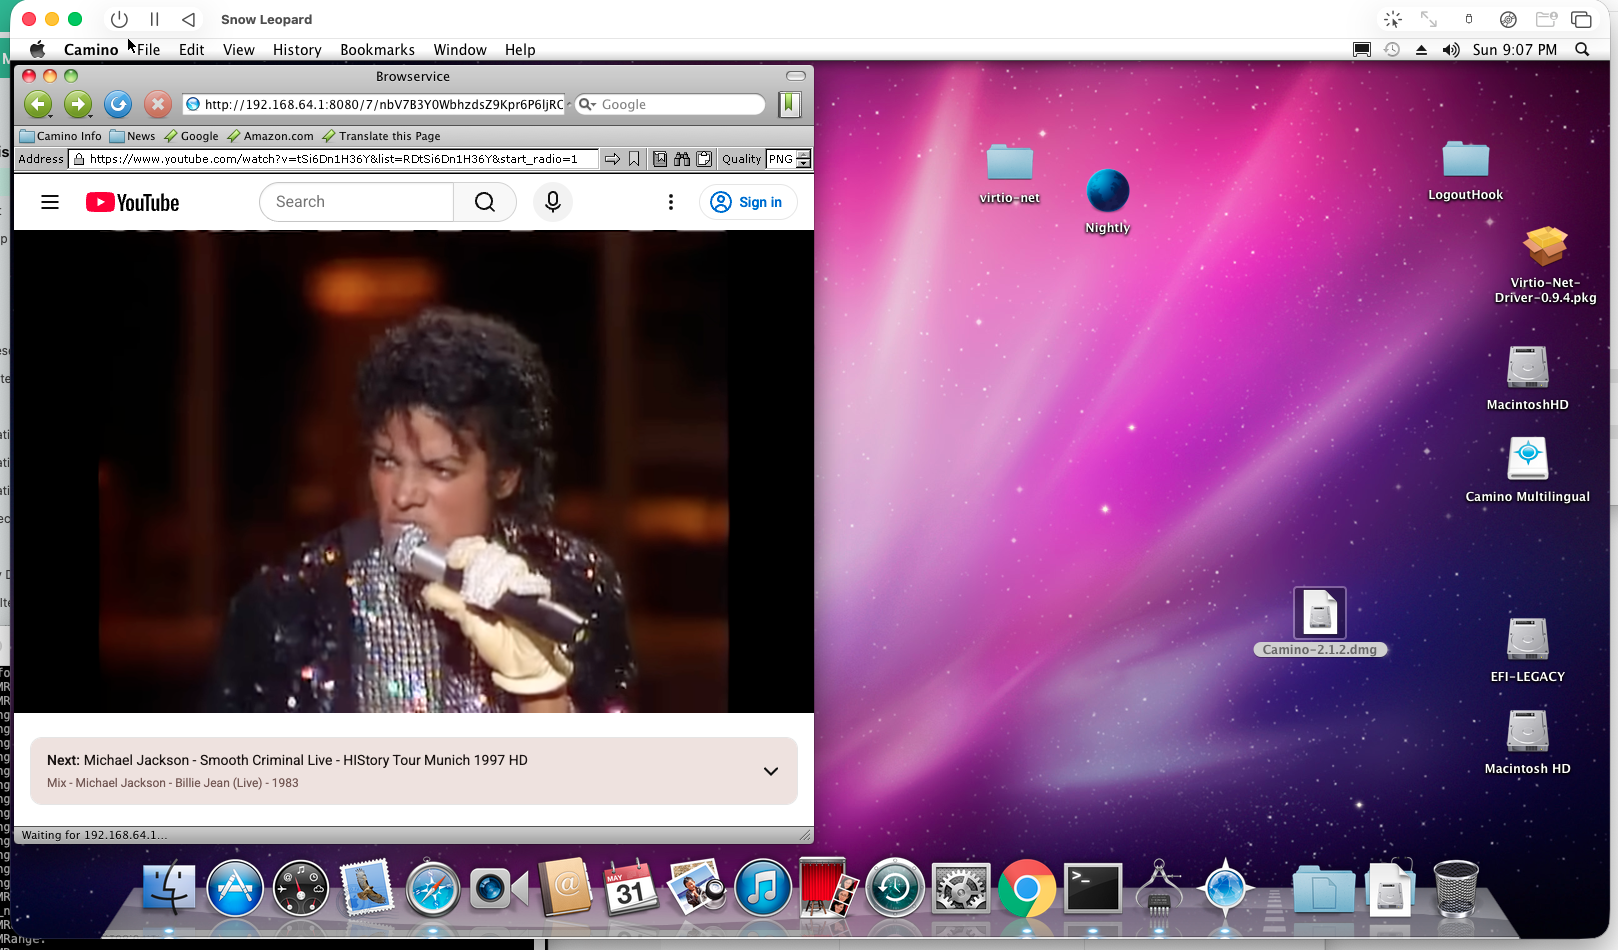Reload the page with the blue reload button

pos(118,104)
